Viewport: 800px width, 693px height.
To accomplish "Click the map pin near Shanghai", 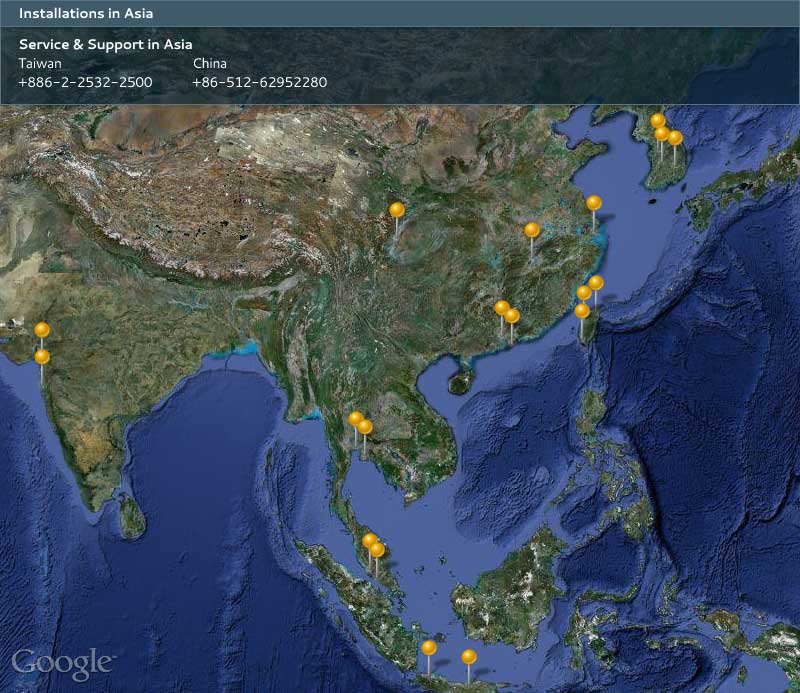I will pyautogui.click(x=594, y=203).
